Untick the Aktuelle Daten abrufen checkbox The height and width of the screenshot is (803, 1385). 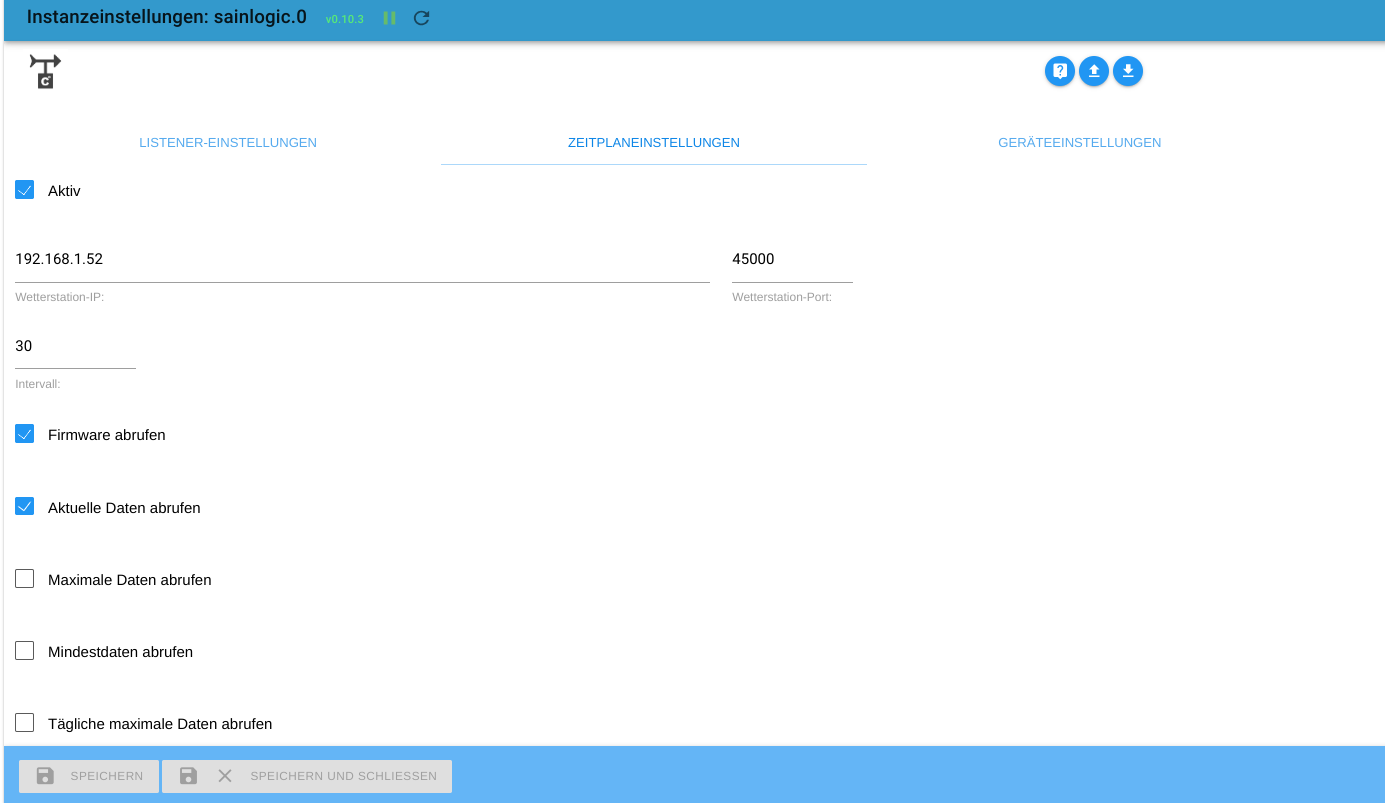click(x=25, y=507)
